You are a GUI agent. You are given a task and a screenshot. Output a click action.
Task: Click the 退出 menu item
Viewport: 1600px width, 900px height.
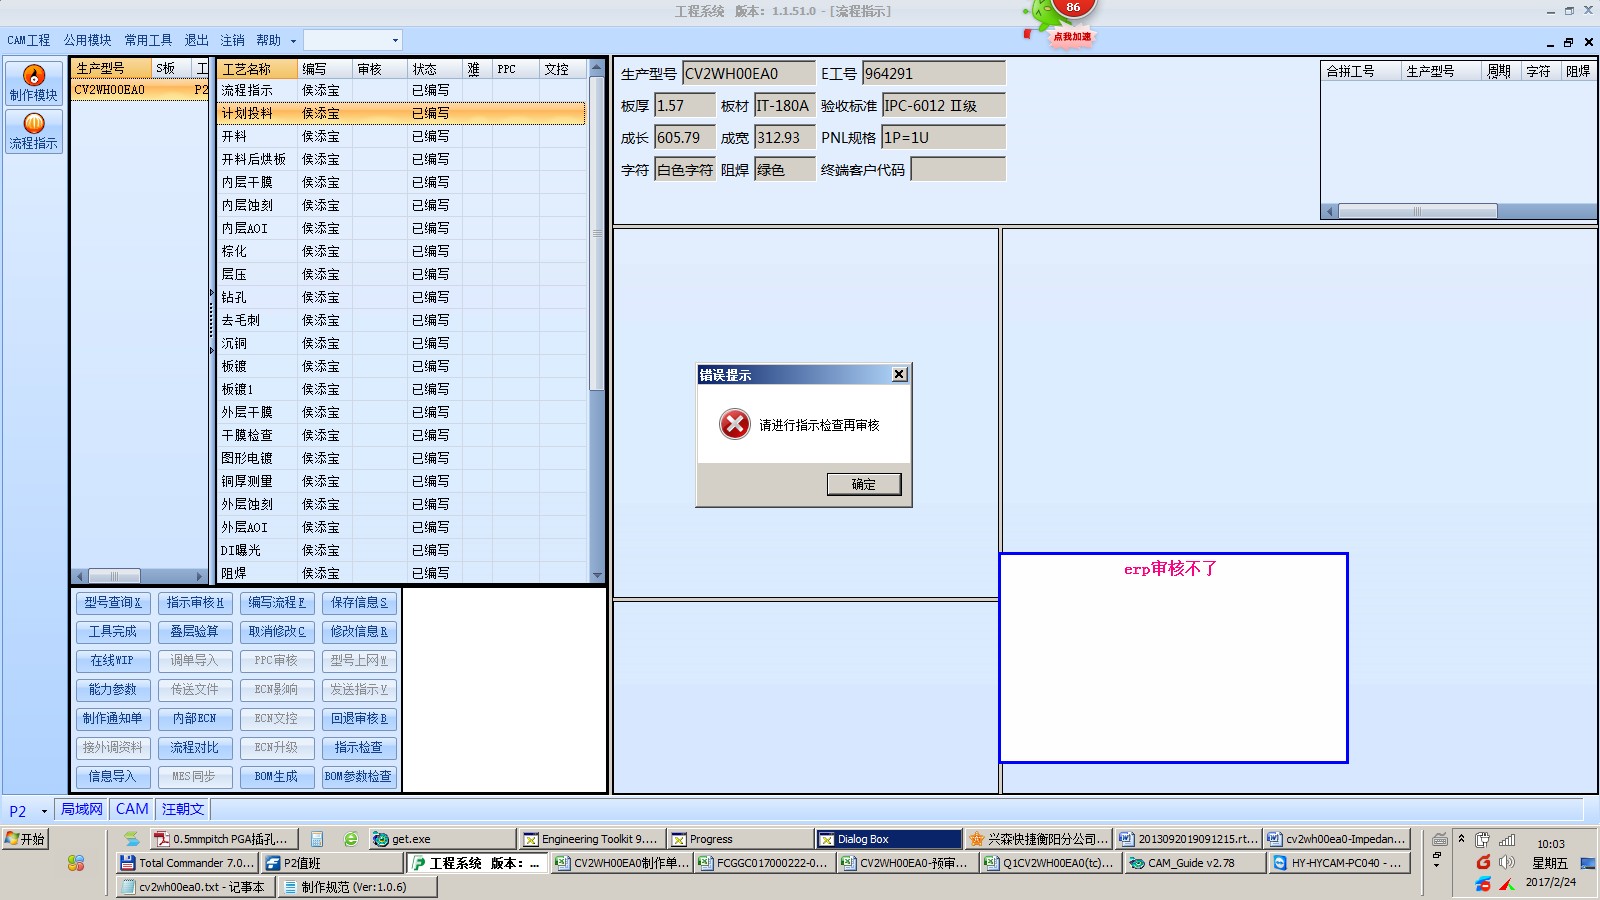[x=196, y=40]
